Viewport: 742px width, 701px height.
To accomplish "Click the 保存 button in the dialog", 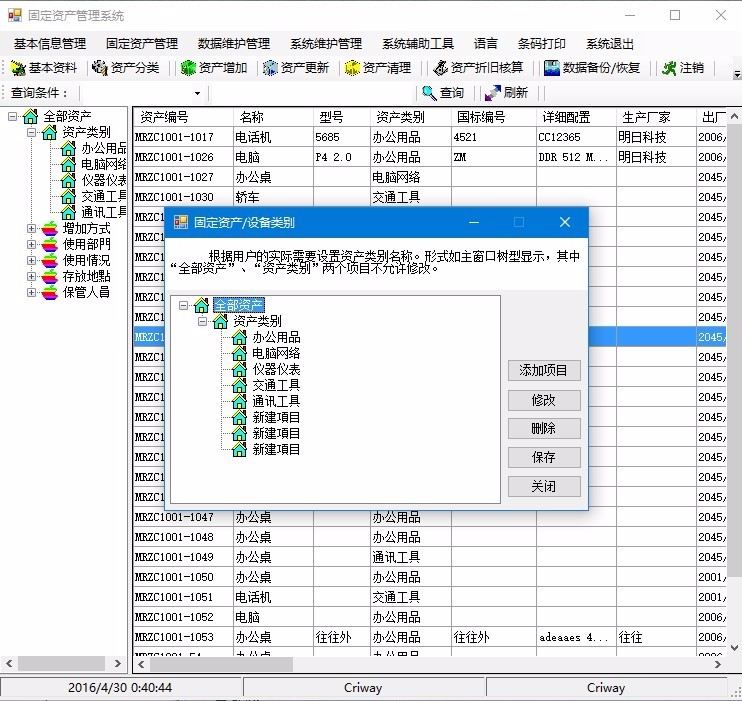I will pos(544,458).
